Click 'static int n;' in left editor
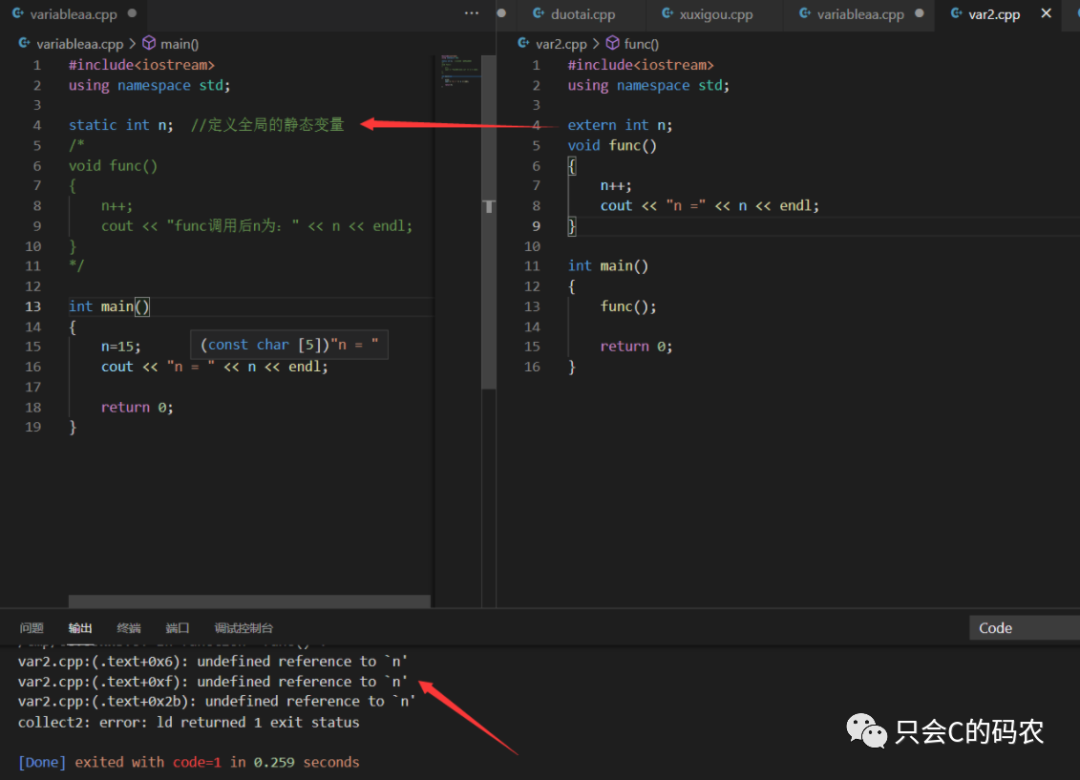 pos(121,125)
